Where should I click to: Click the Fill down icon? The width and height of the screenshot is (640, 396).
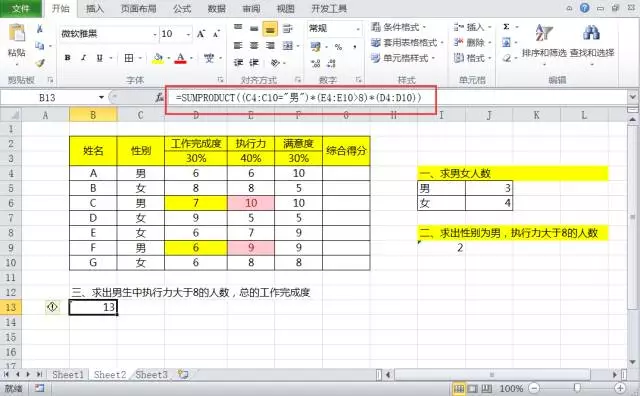tap(507, 42)
